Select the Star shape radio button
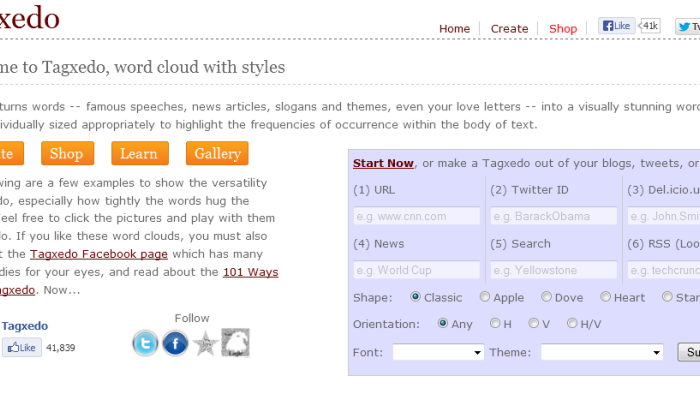Viewport: 700px width, 394px height. coord(667,297)
